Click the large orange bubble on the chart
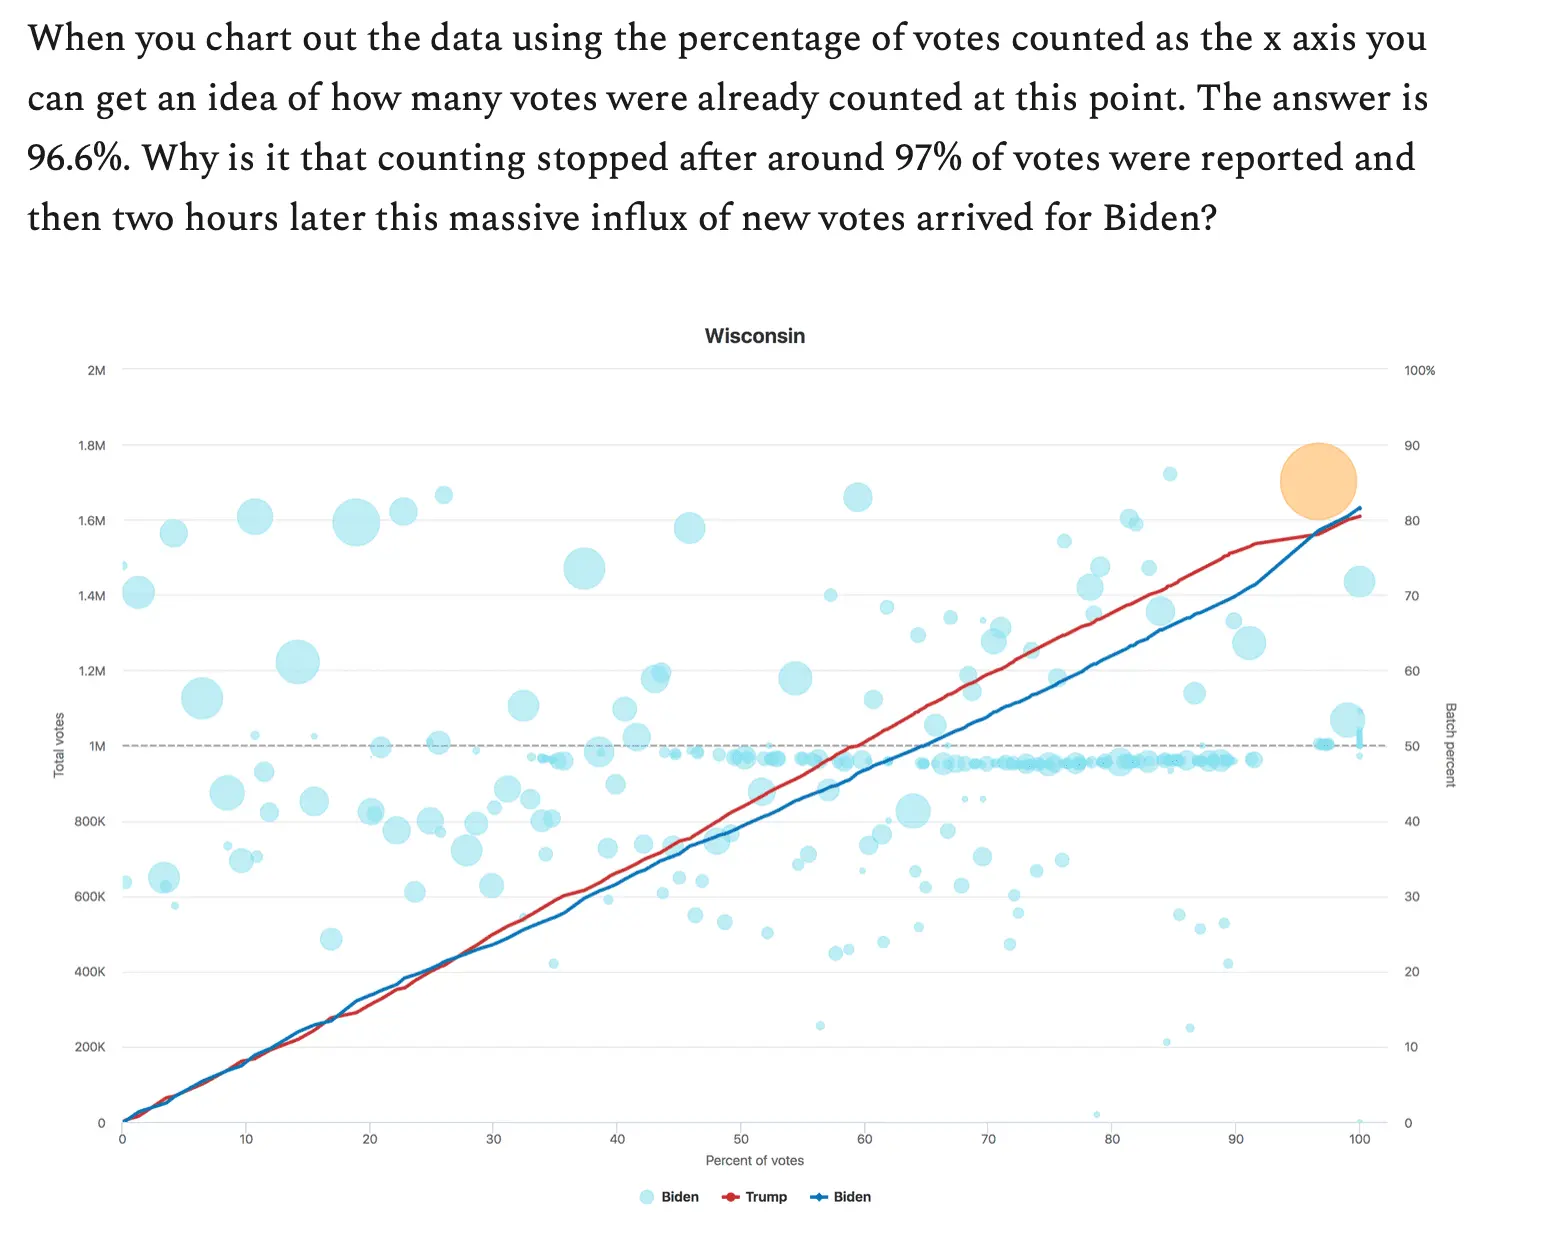 1317,481
